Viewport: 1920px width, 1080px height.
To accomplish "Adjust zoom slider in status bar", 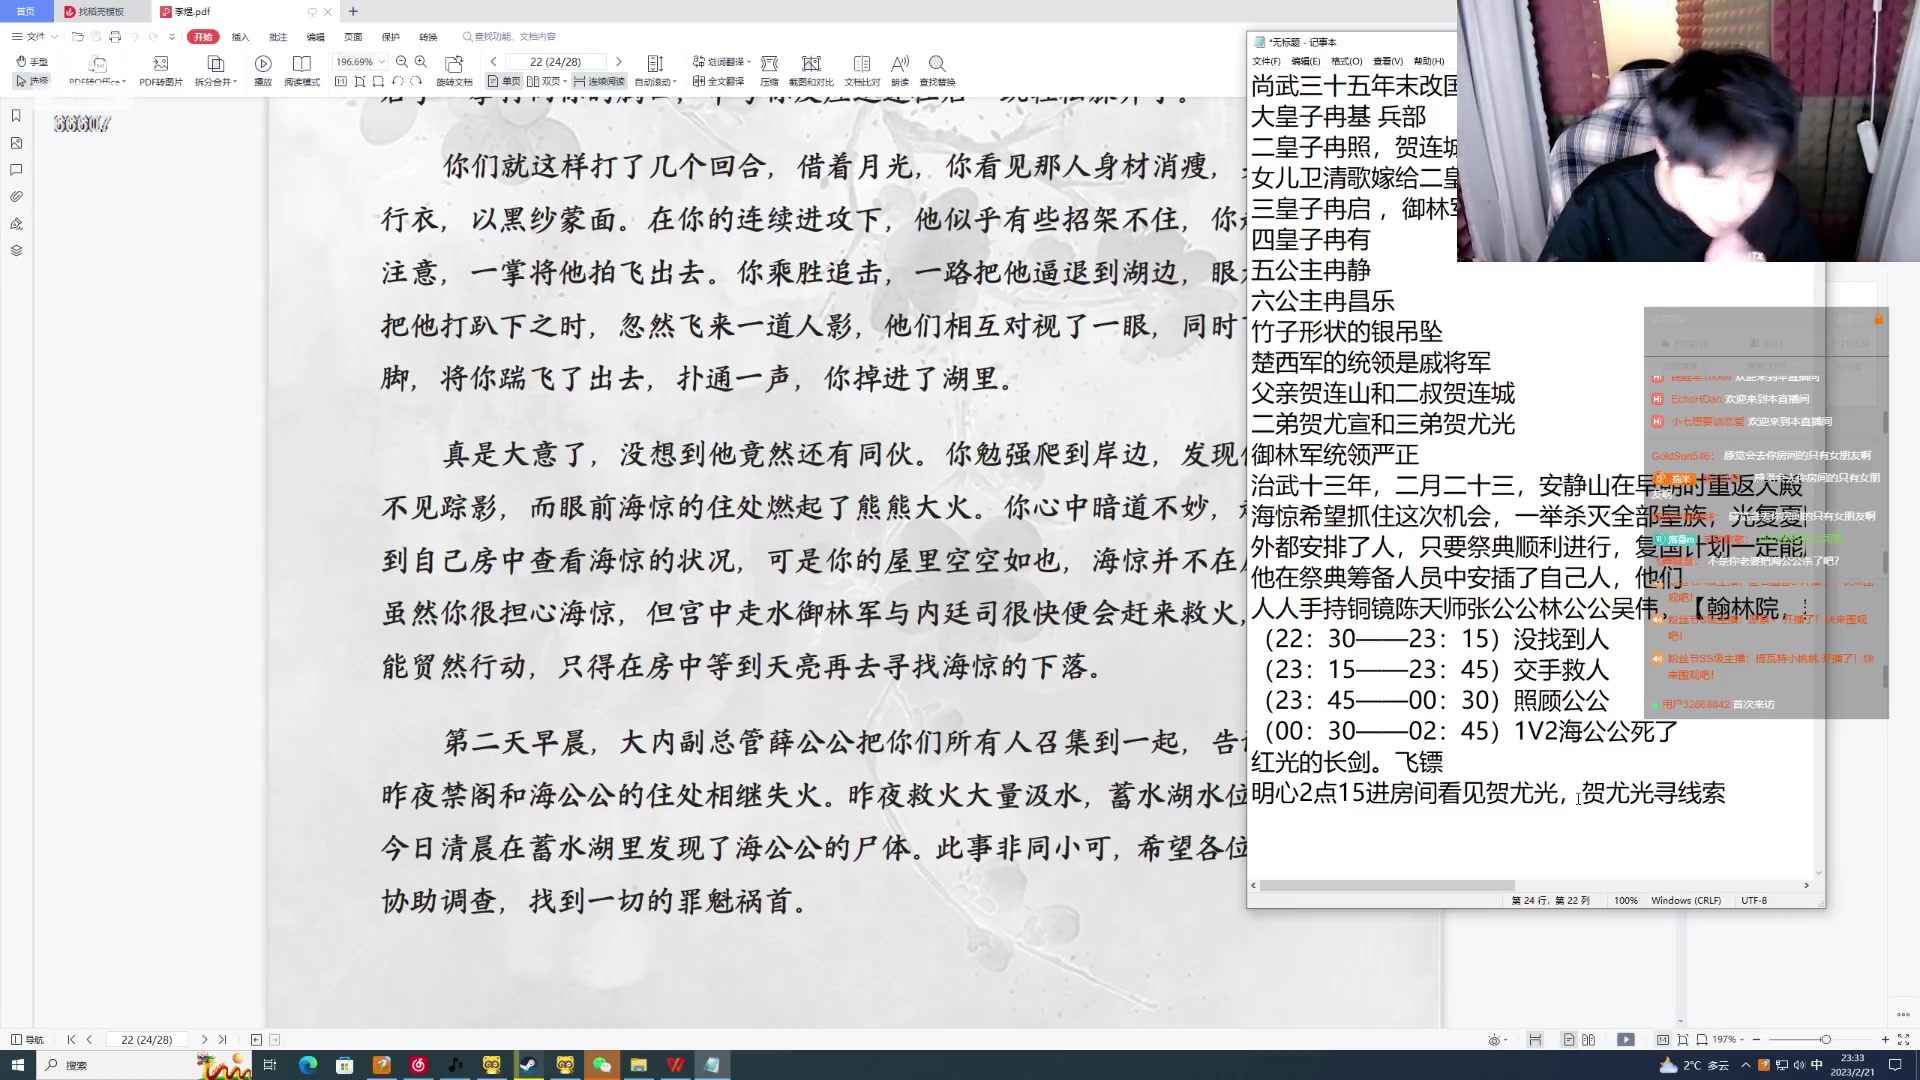I will click(1825, 1040).
